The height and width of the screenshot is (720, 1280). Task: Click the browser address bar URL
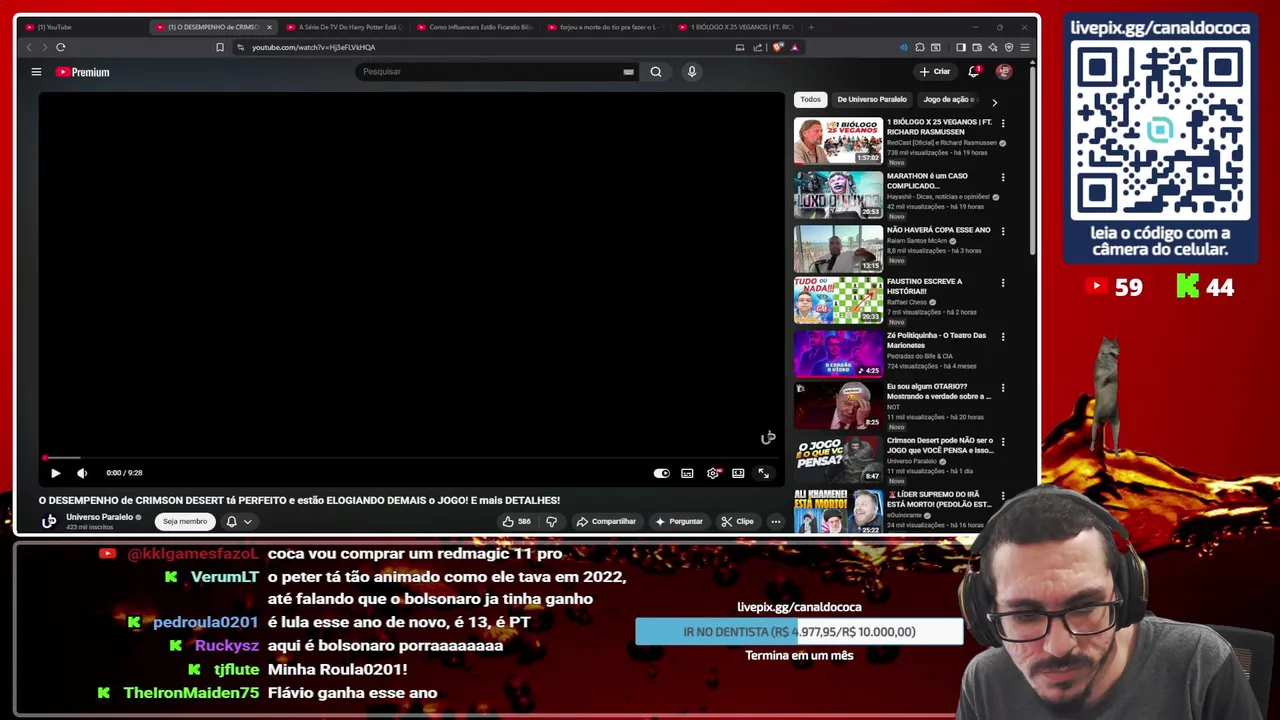[313, 47]
